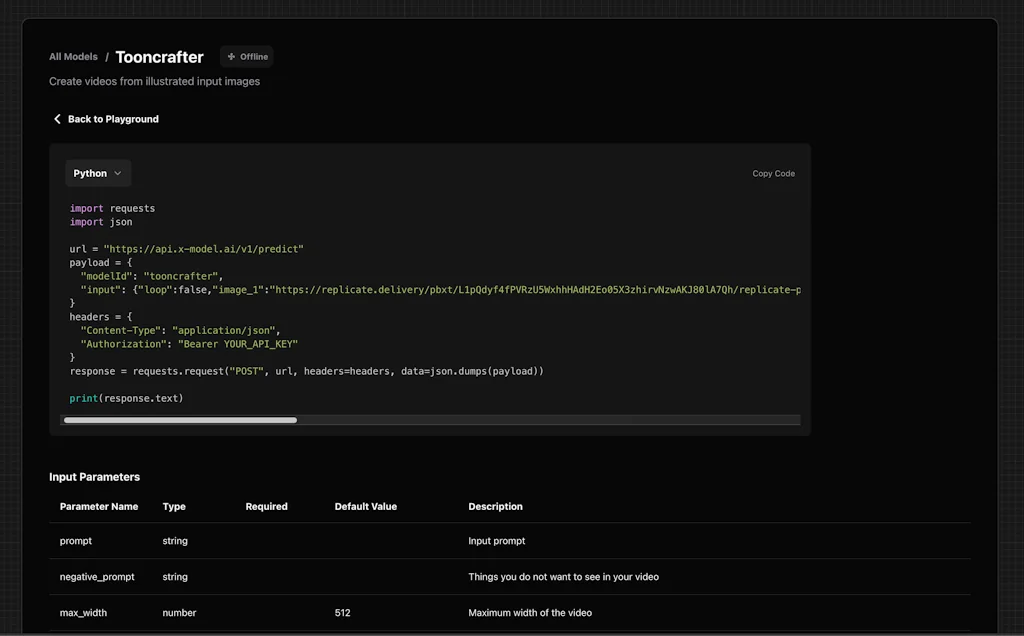Screen dimensions: 1024x636
Task: Select the negative_prompt parameter row
Action: [97, 577]
